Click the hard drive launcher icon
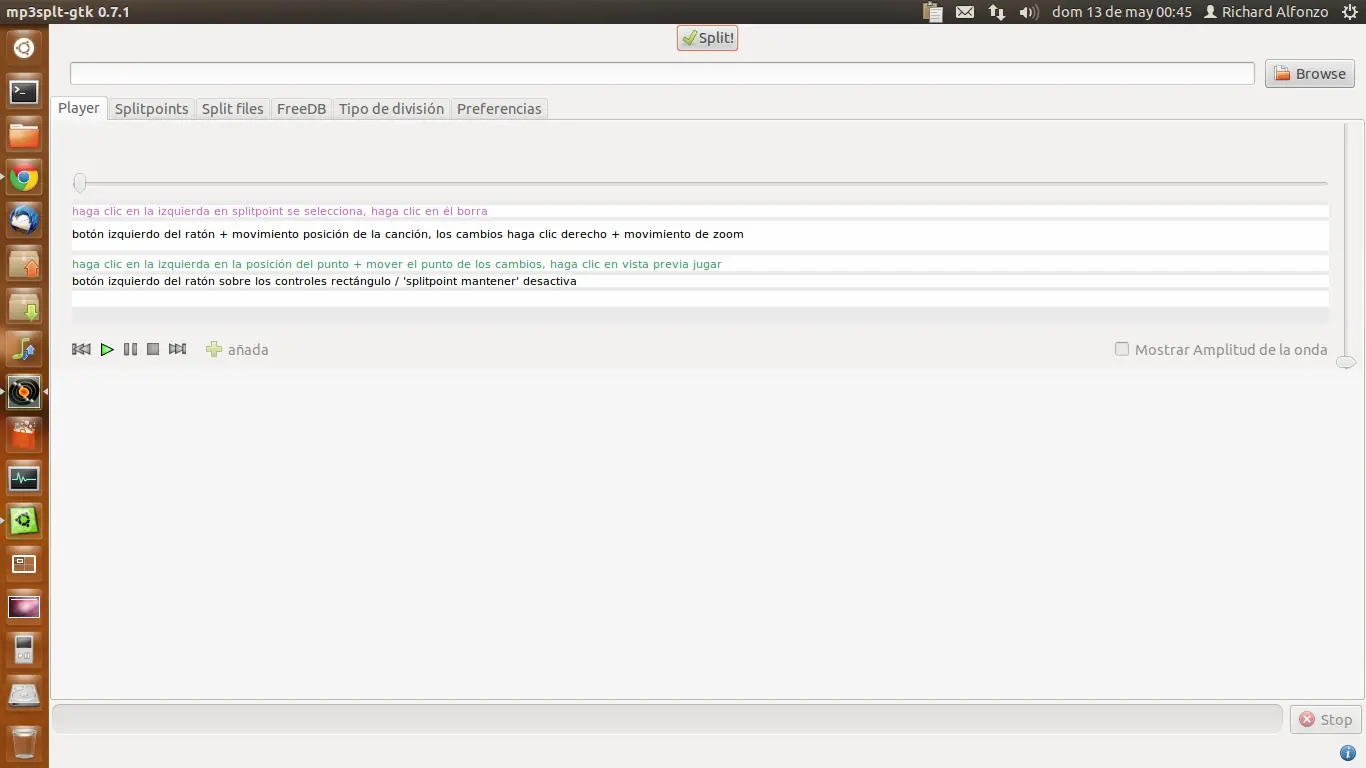Viewport: 1366px width, 768px height. (24, 693)
